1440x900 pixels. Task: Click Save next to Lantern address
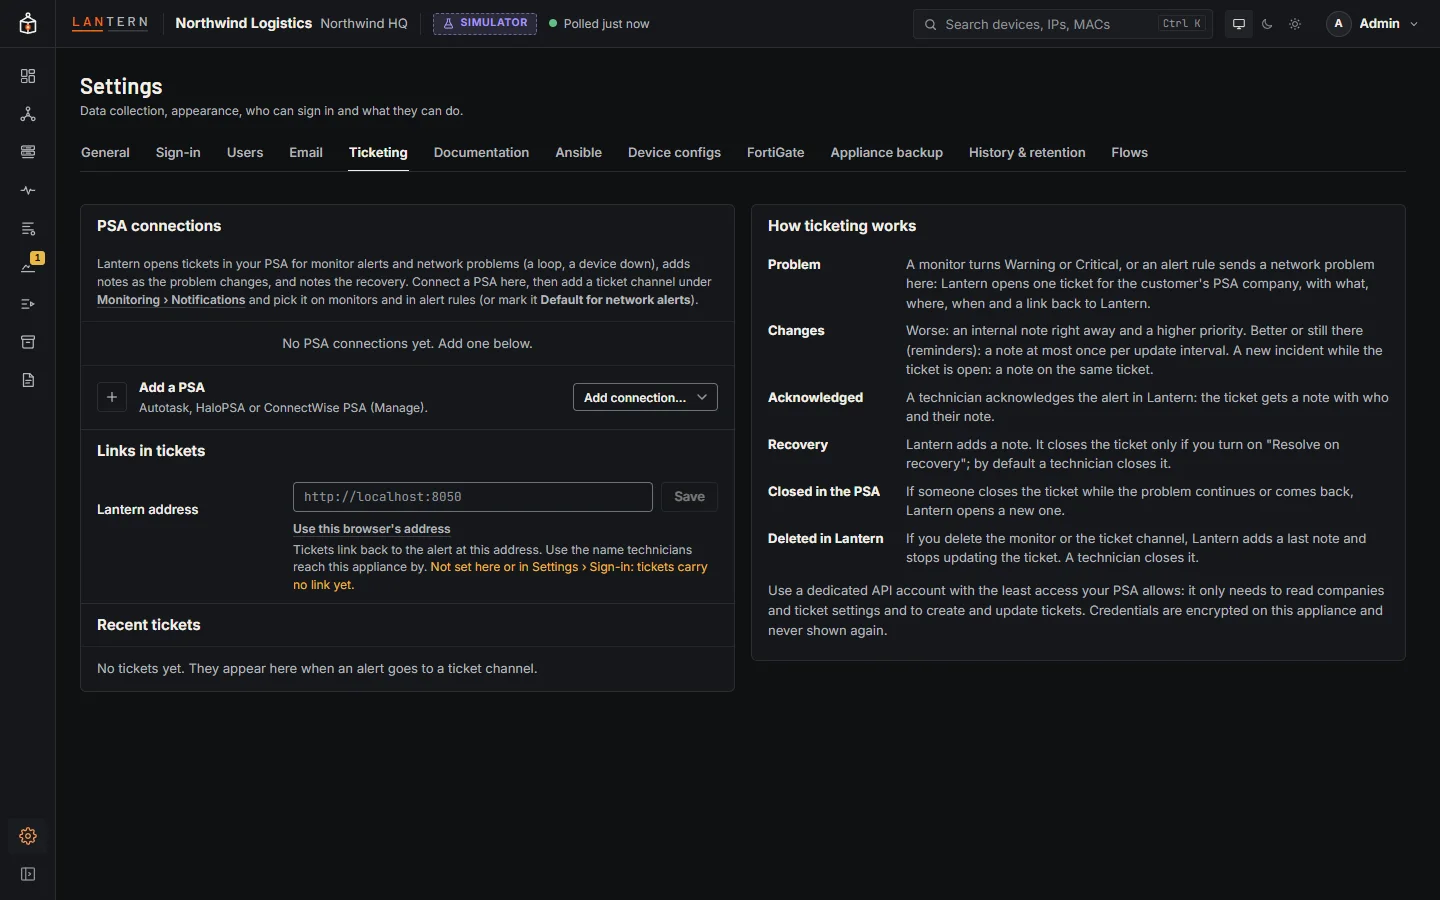click(689, 497)
